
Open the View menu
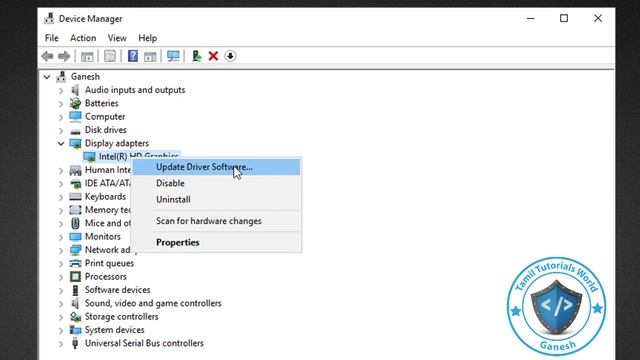117,38
